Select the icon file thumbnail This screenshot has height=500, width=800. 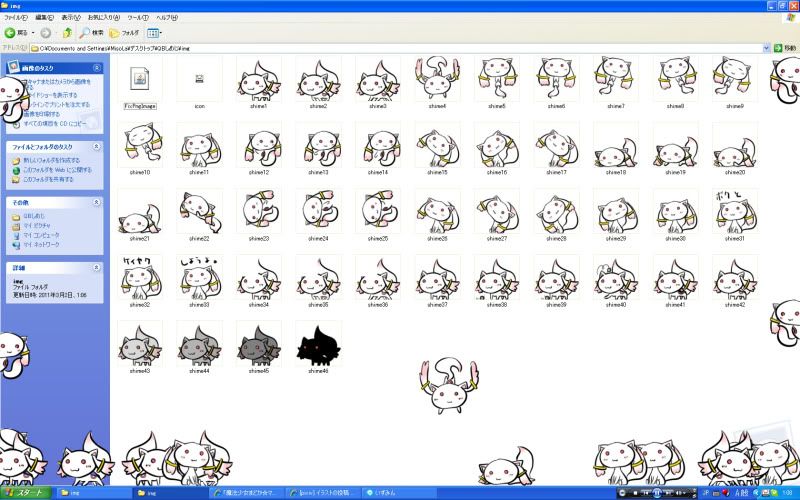click(199, 78)
